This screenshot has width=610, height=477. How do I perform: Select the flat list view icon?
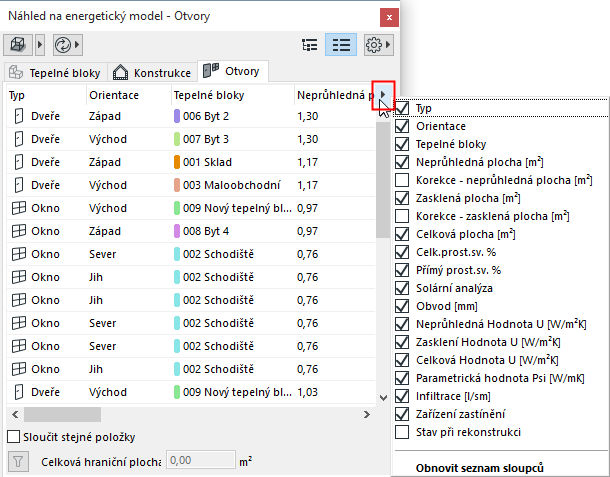click(341, 45)
